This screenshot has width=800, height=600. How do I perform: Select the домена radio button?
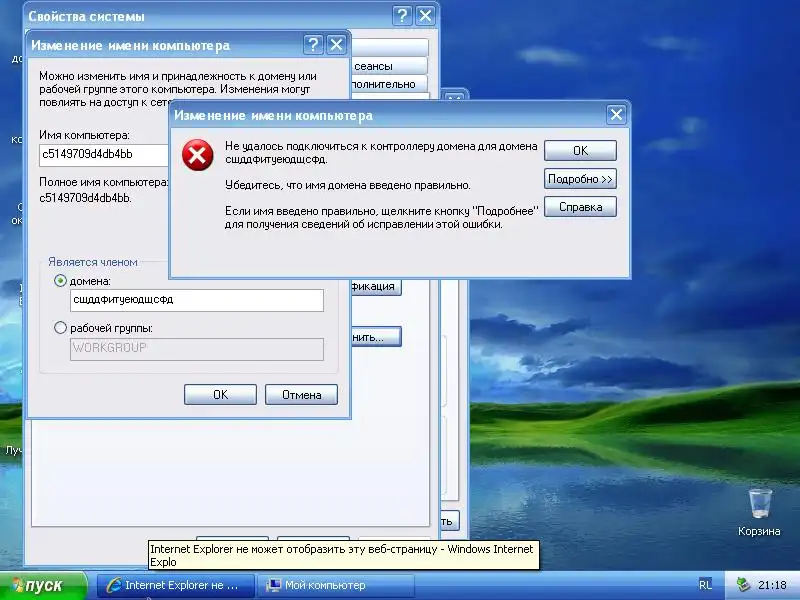coord(60,281)
